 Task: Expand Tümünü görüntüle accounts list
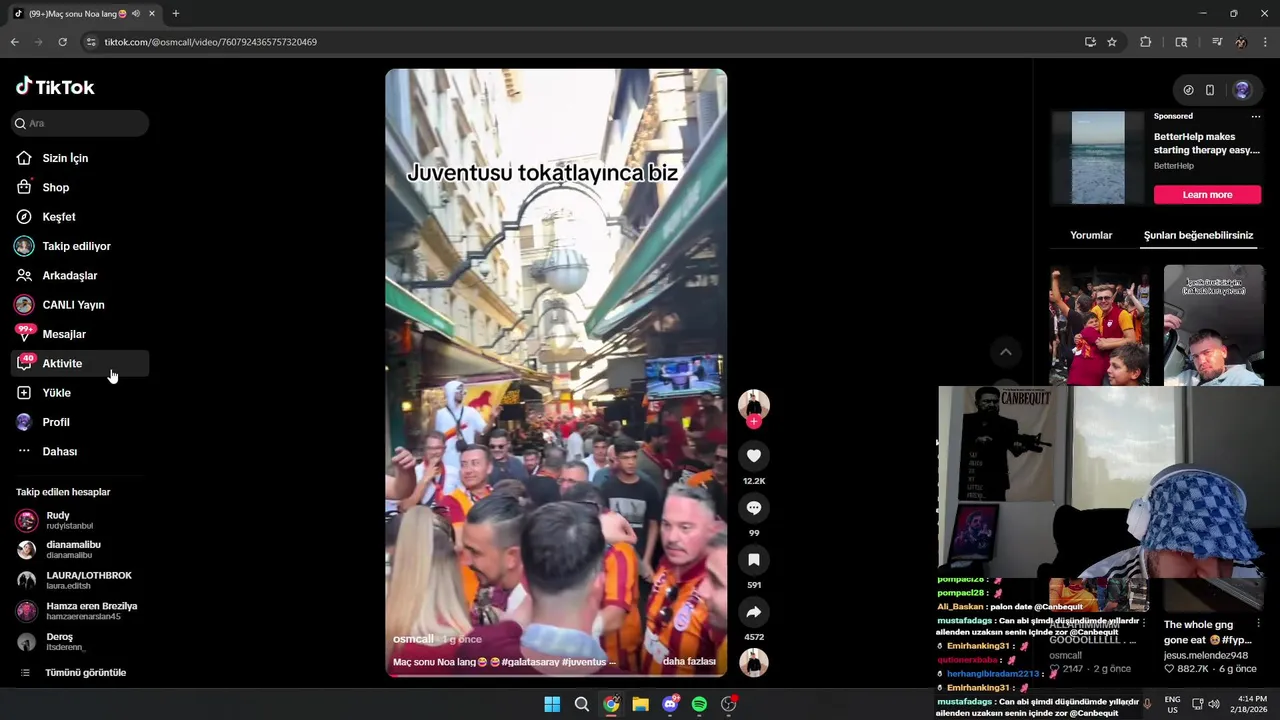tap(85, 673)
